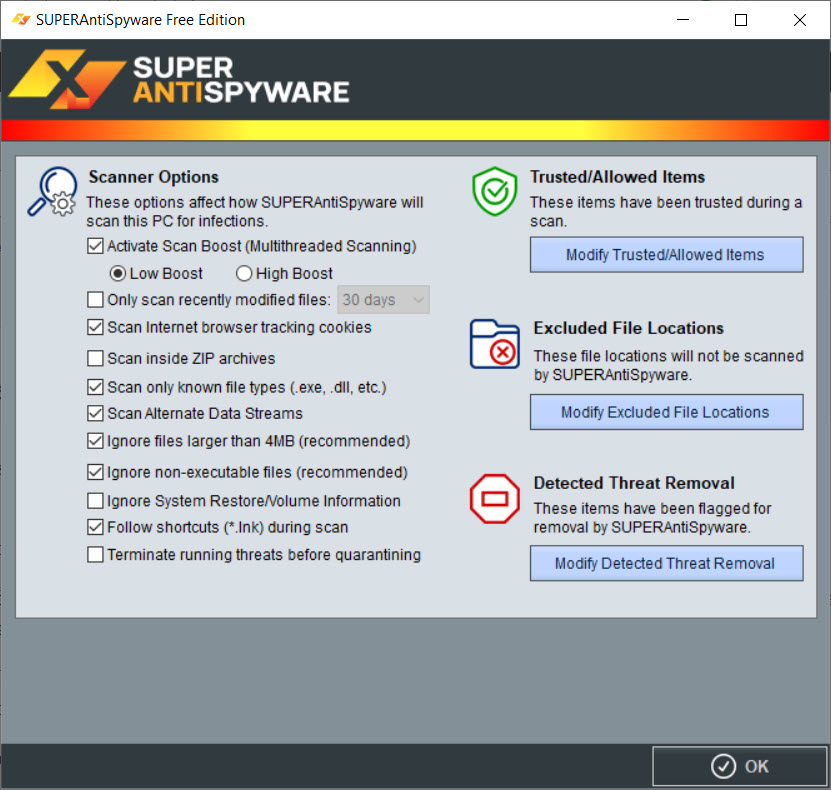Maximize the SUPERAntiSpyware window
The image size is (831, 790).
tap(741, 20)
